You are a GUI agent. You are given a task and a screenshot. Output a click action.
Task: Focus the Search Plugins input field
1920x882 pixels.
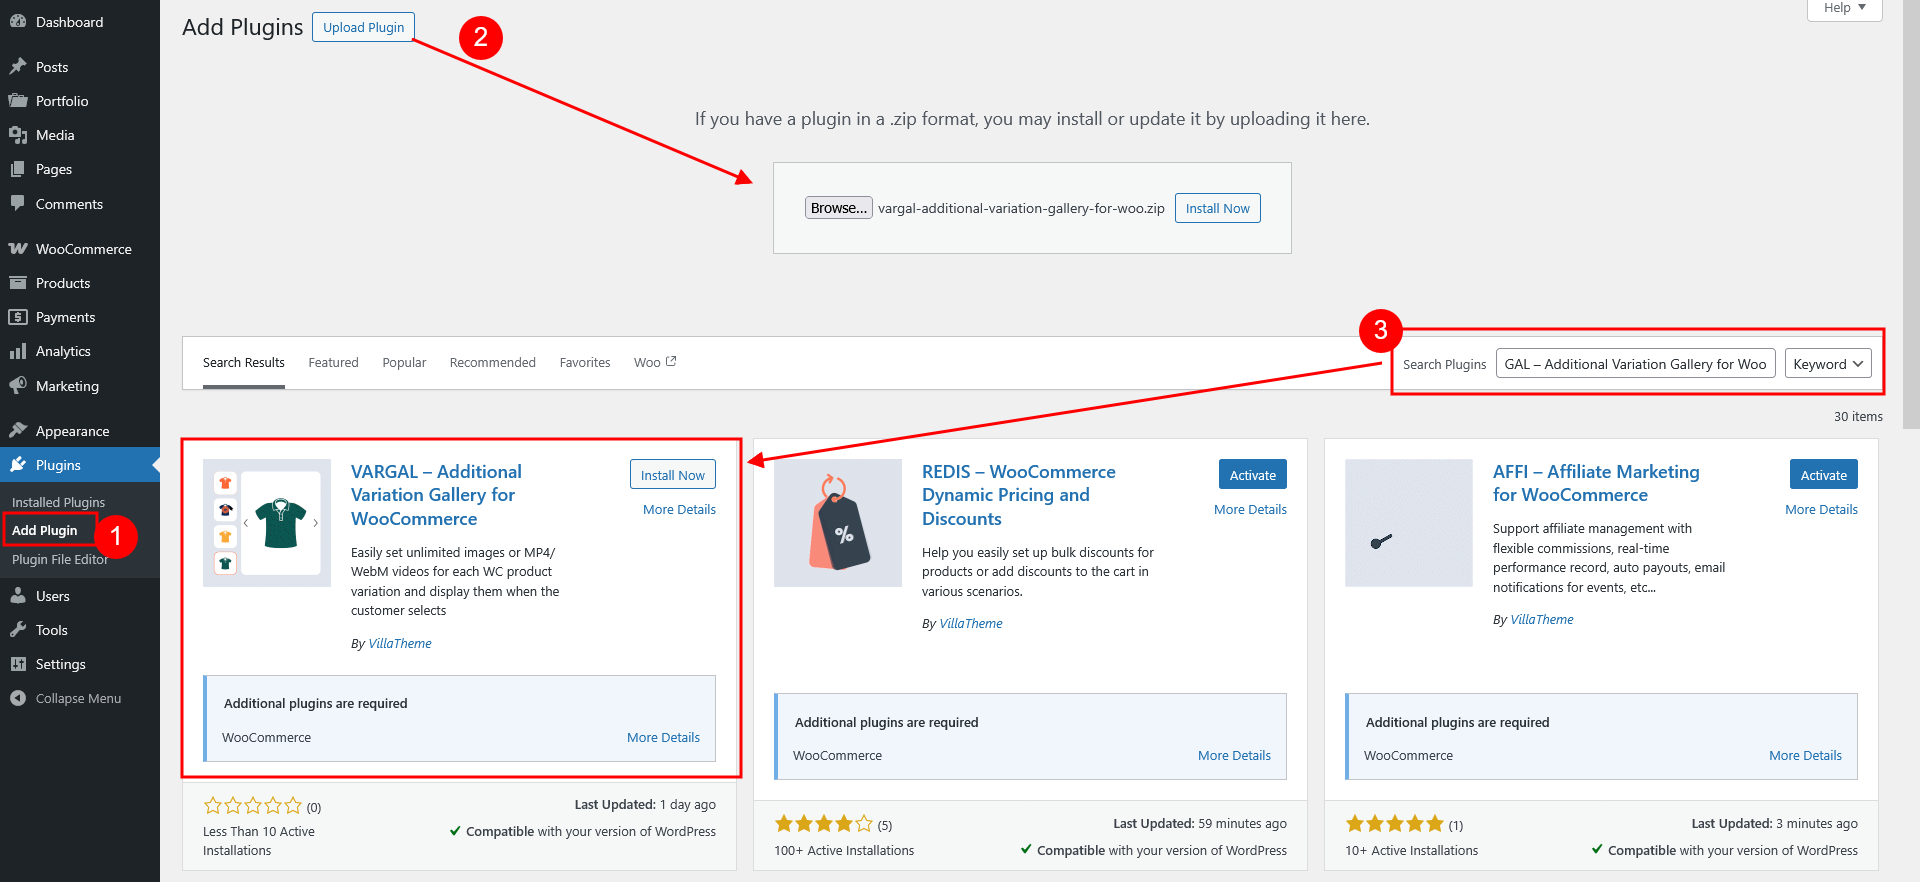pyautogui.click(x=1635, y=364)
